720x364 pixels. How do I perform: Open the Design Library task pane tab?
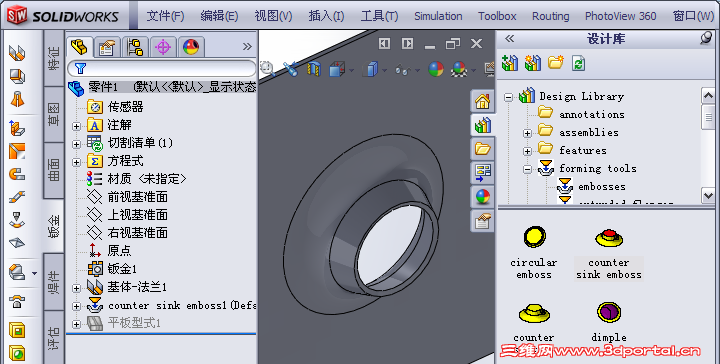(x=483, y=125)
